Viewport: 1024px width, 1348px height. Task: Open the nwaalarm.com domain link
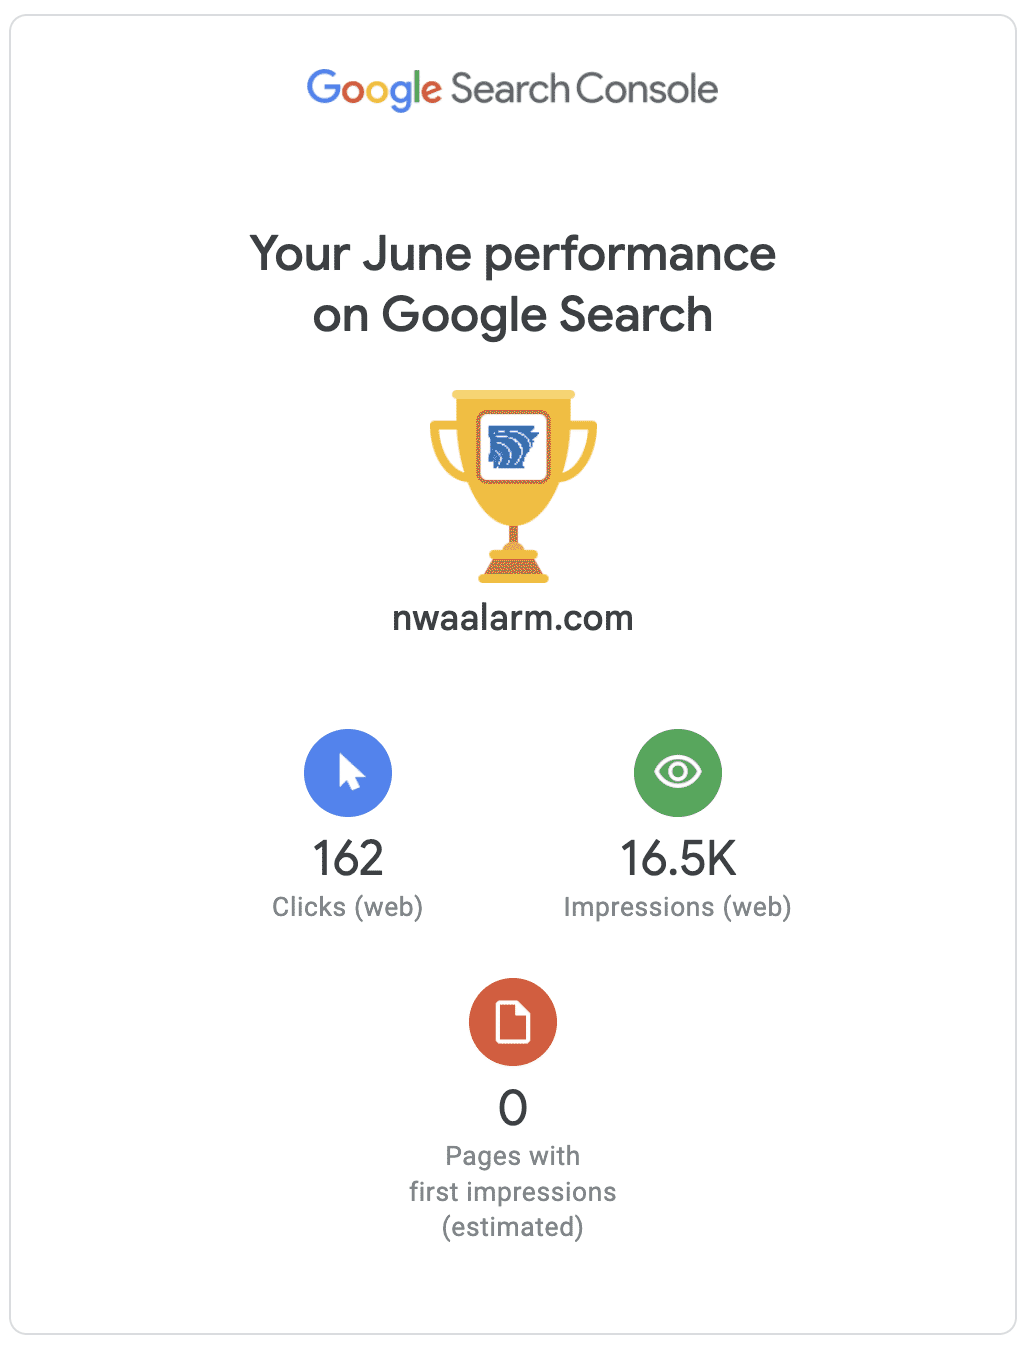513,618
